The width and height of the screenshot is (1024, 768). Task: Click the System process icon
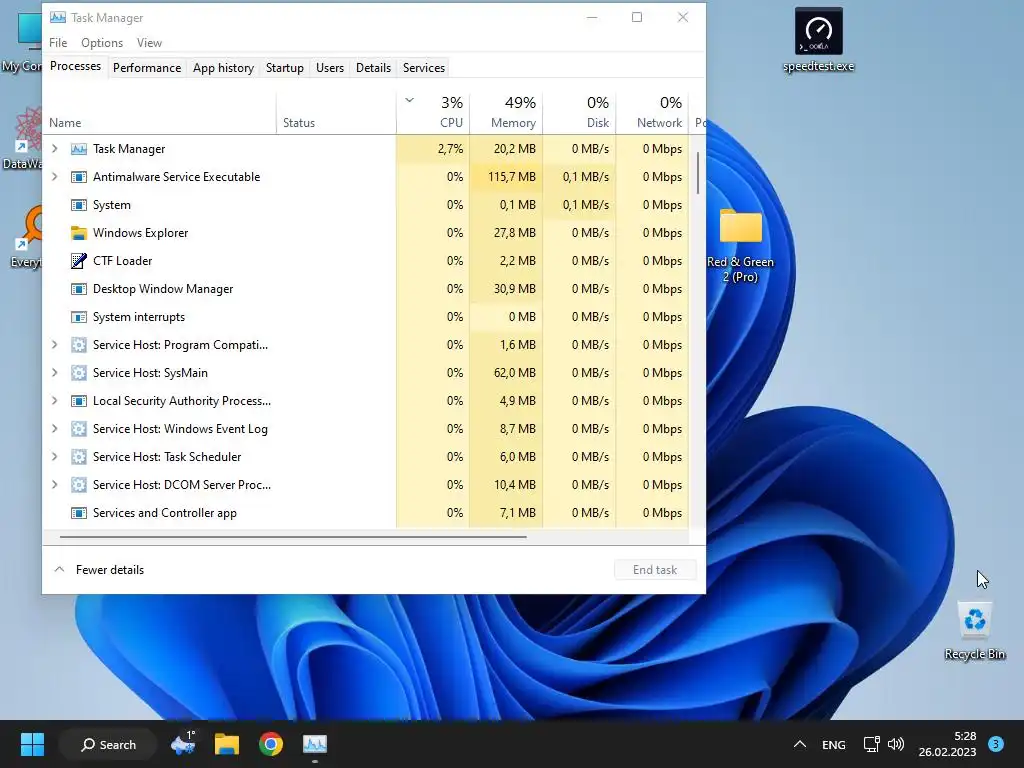pos(78,205)
